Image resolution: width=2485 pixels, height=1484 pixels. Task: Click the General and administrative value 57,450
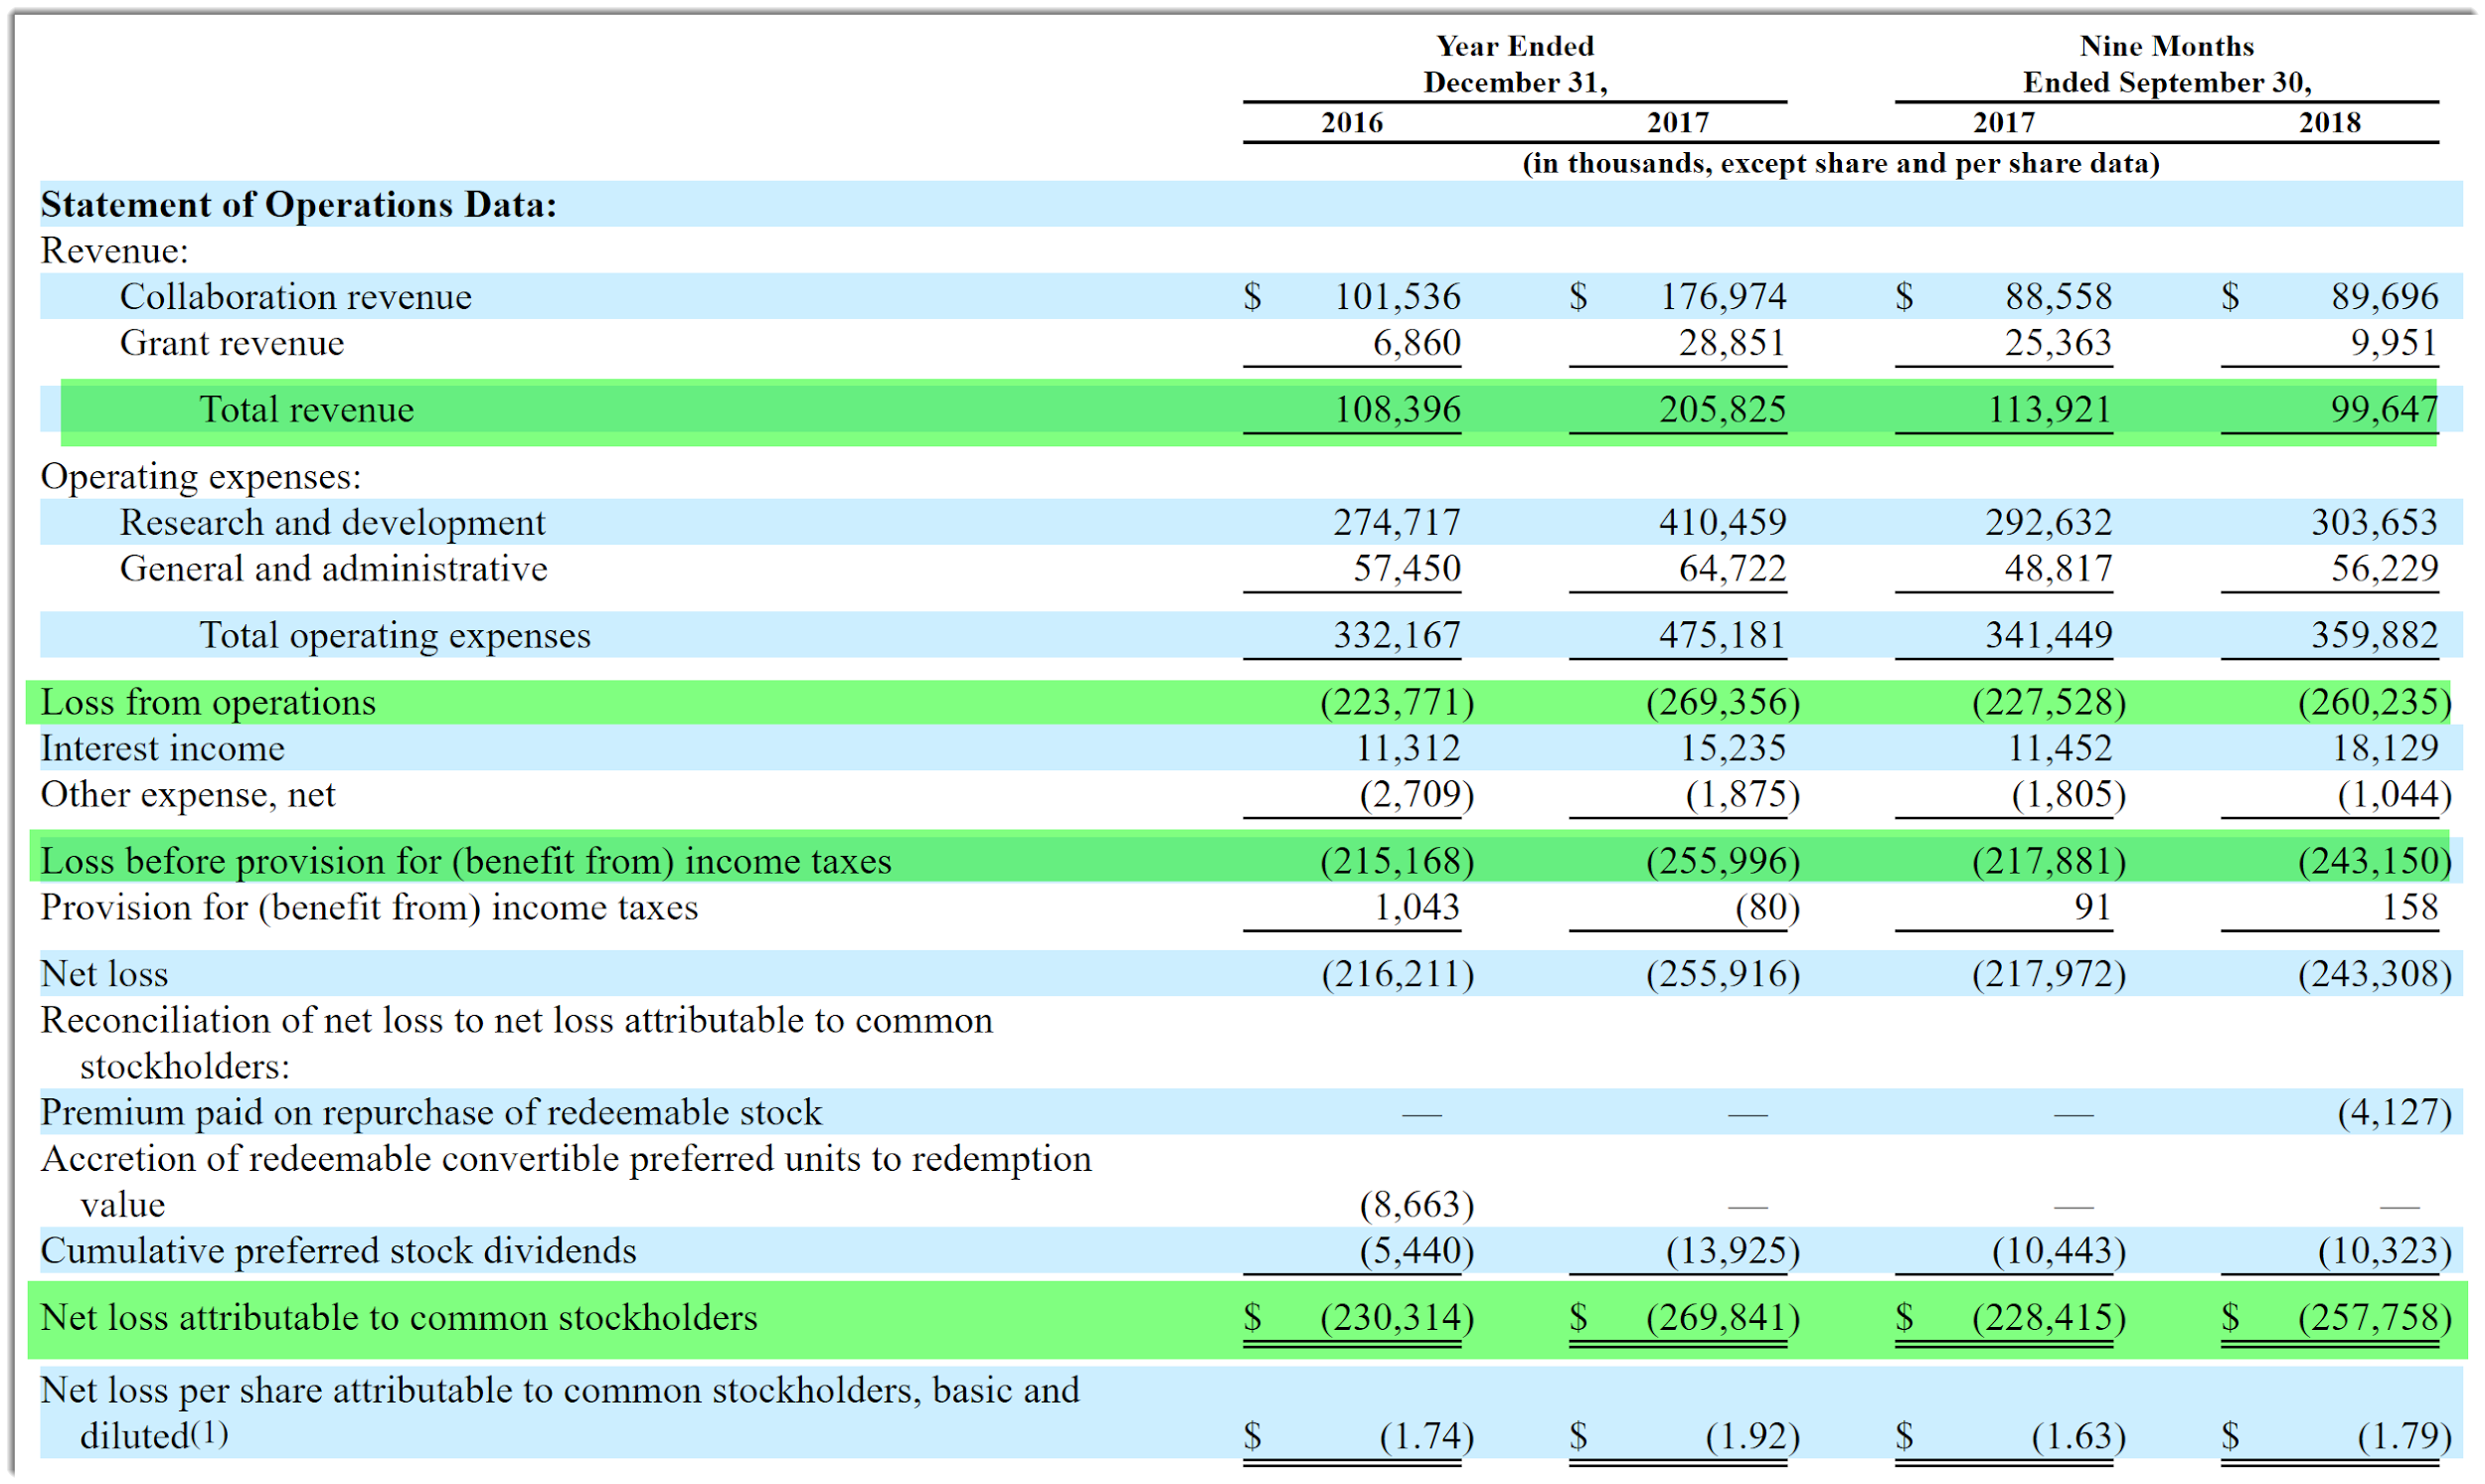coord(1407,569)
